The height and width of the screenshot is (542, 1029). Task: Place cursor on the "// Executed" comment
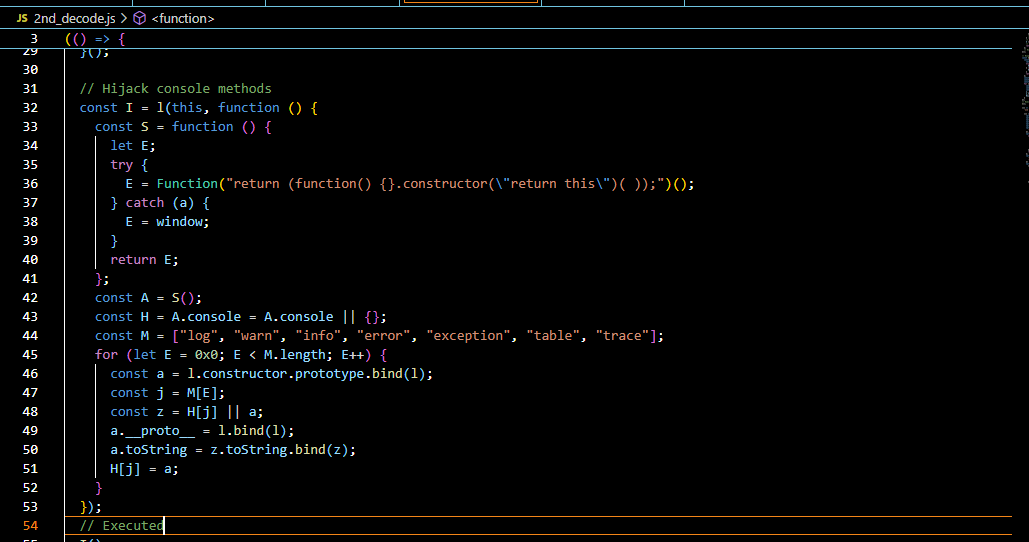point(121,525)
